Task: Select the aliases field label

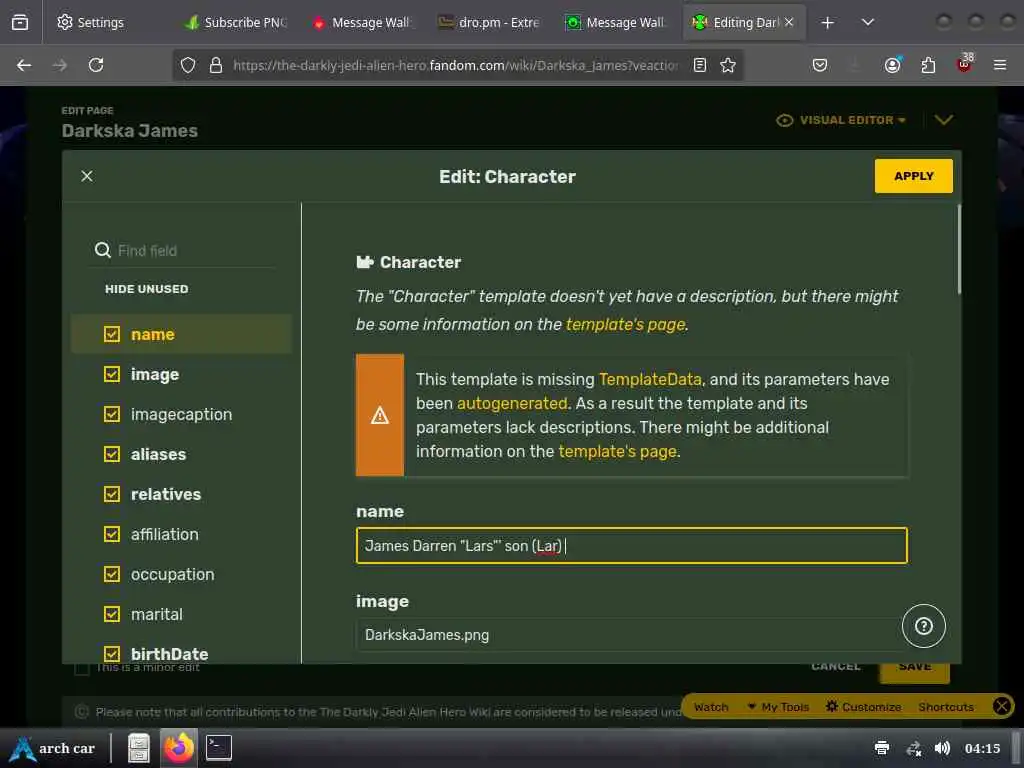Action: pyautogui.click(x=158, y=455)
